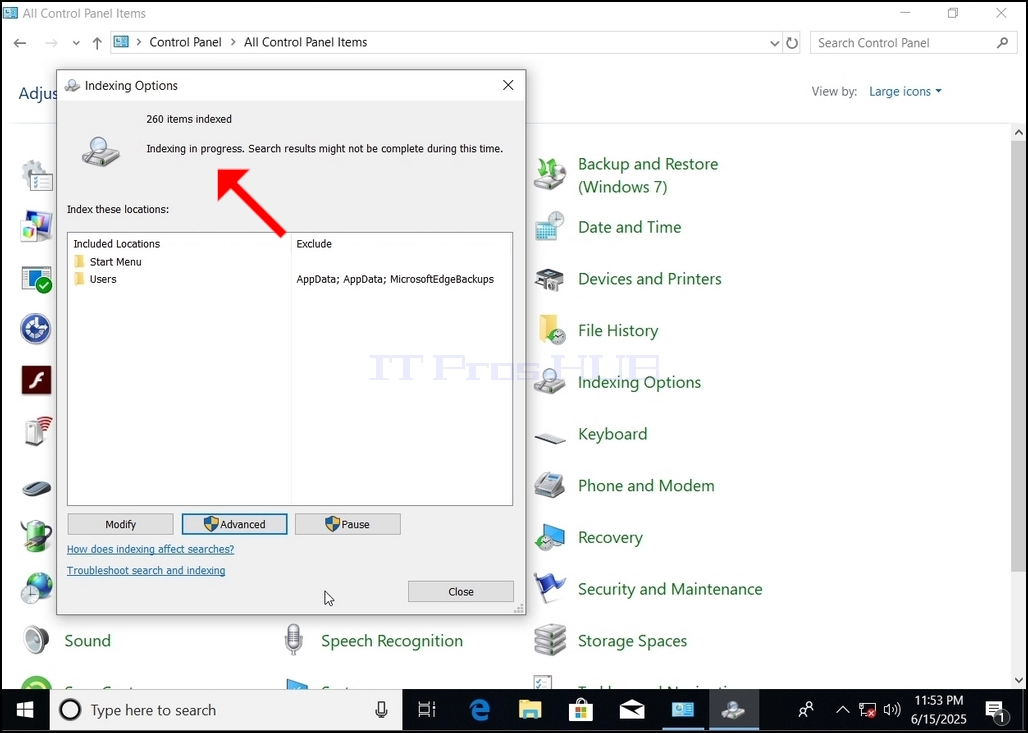The height and width of the screenshot is (733, 1028).
Task: Open 'How does indexing affect searches?' link
Action: coord(150,549)
